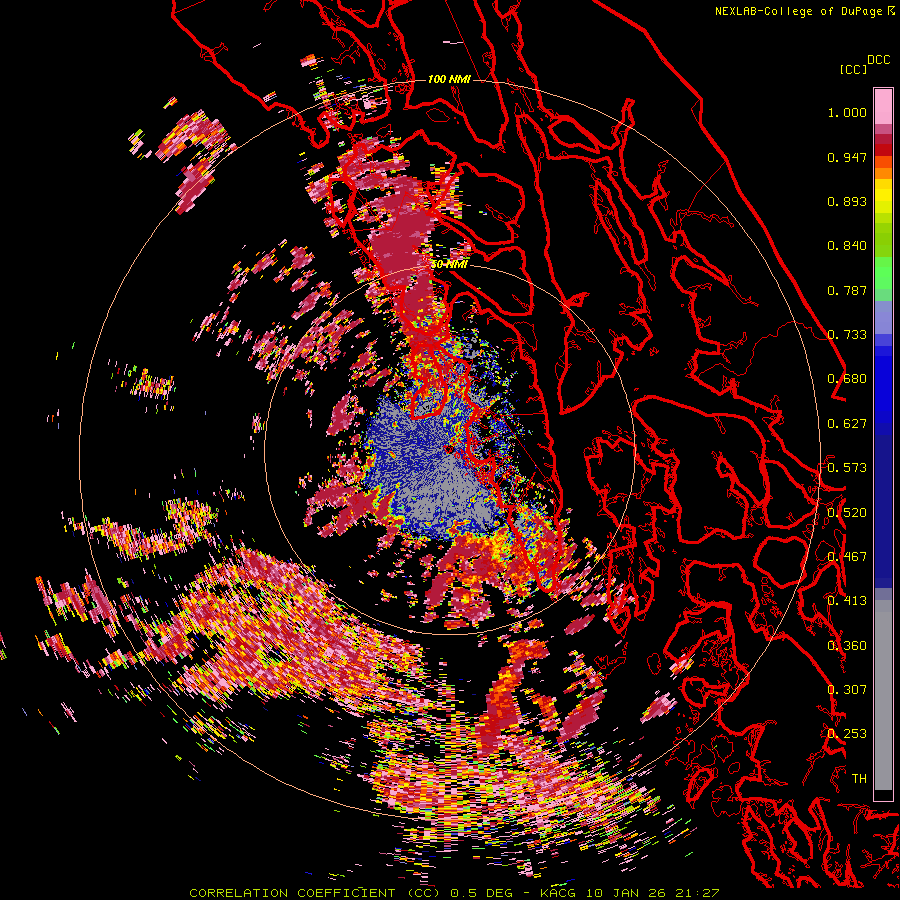This screenshot has height=900, width=900.
Task: Click the 50 NMI range ring label
Action: coord(449,265)
